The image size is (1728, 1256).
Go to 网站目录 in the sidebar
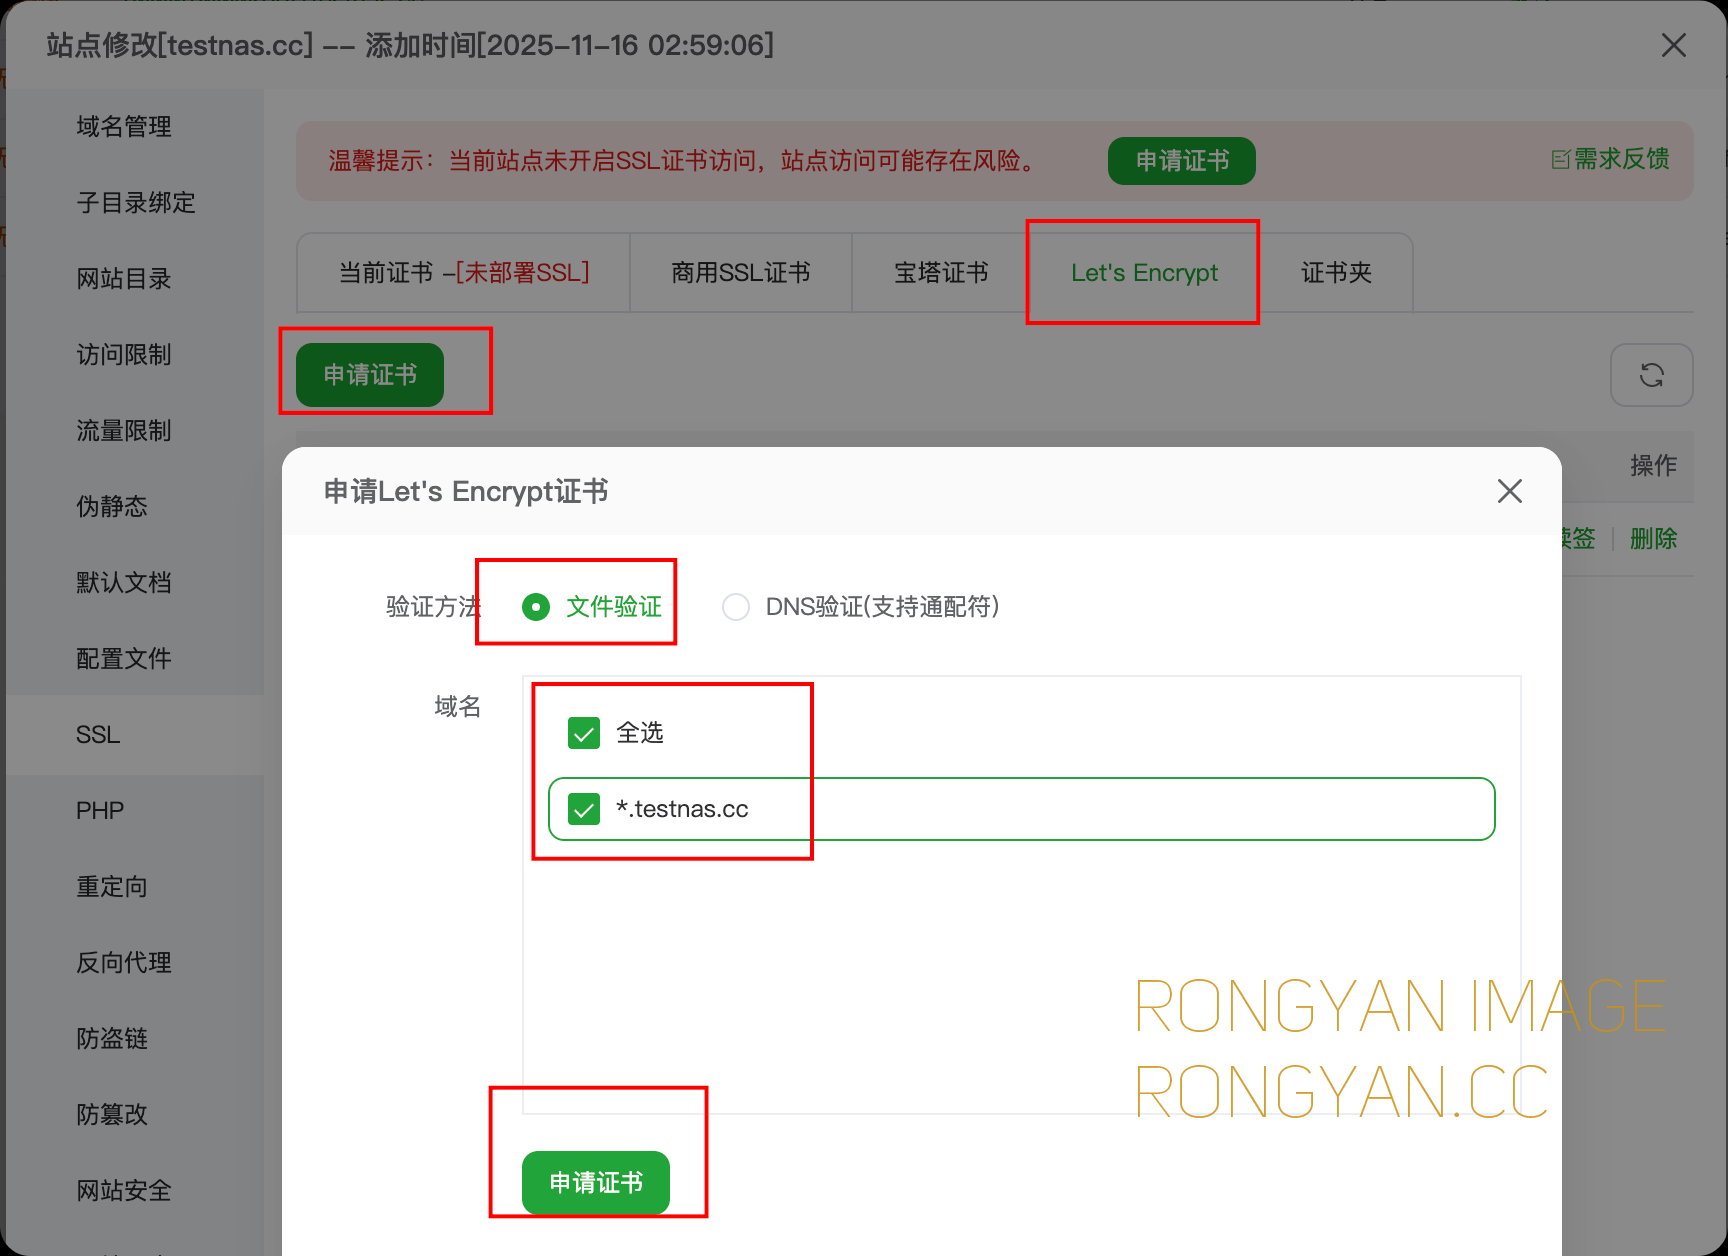coord(124,279)
